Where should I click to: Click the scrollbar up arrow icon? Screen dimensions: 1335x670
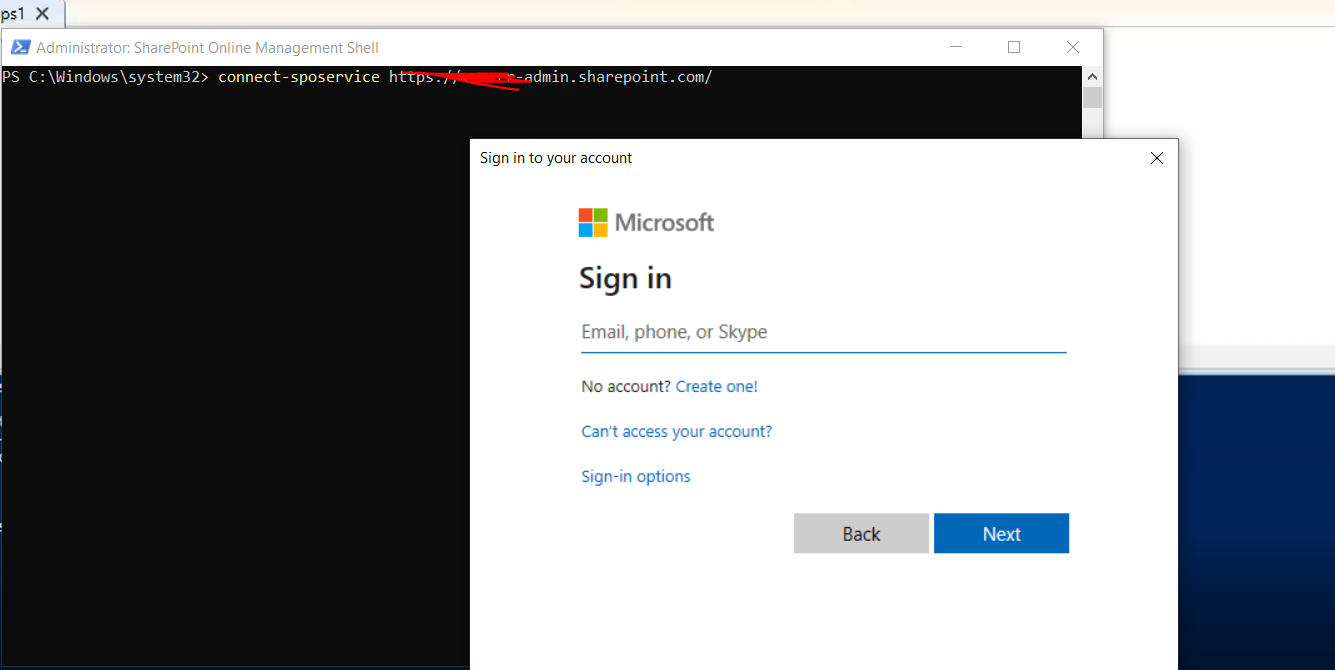(x=1092, y=76)
